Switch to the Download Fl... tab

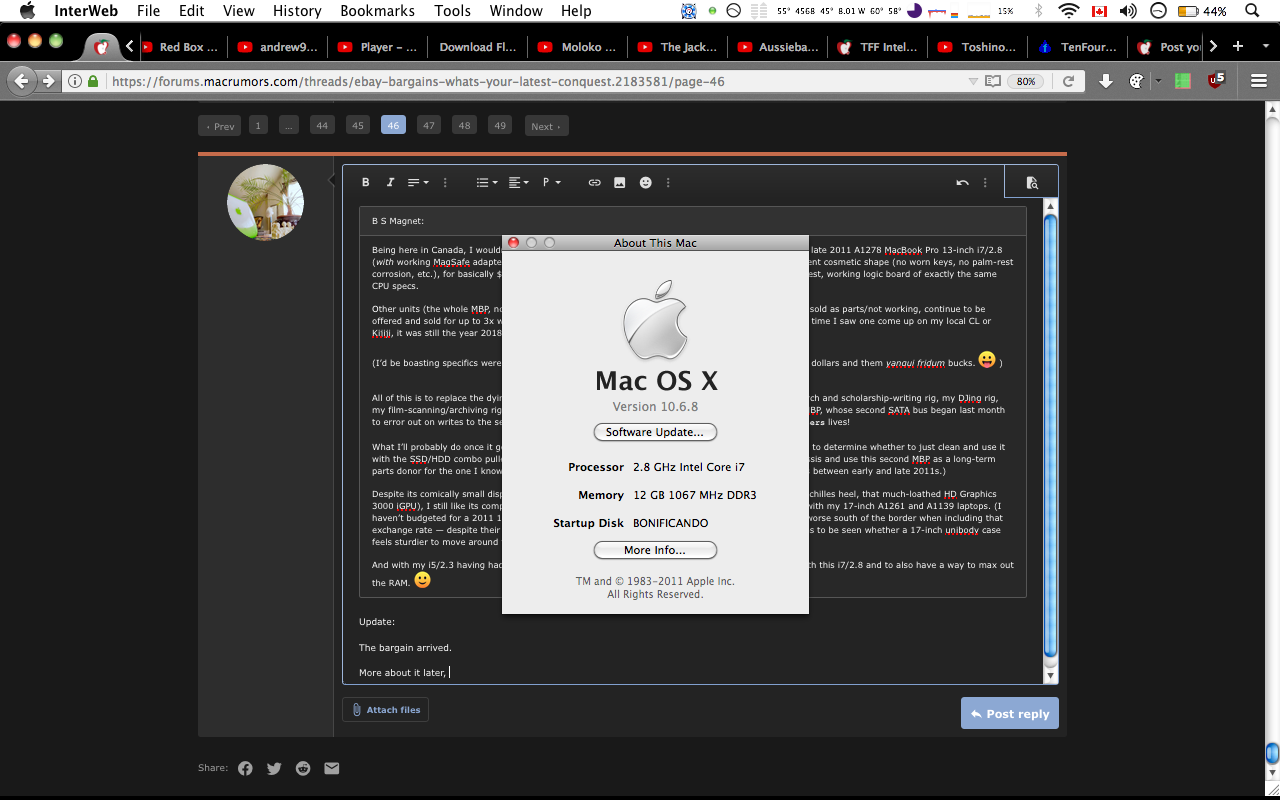(x=478, y=47)
